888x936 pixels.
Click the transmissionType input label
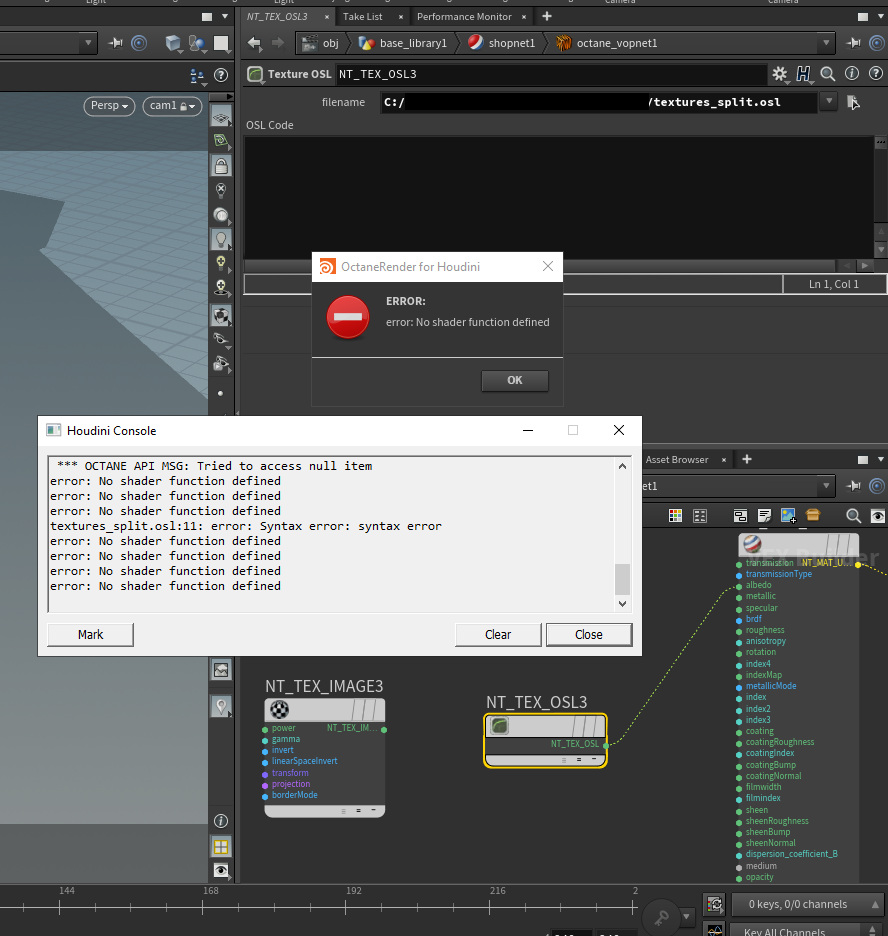pyautogui.click(x=778, y=574)
